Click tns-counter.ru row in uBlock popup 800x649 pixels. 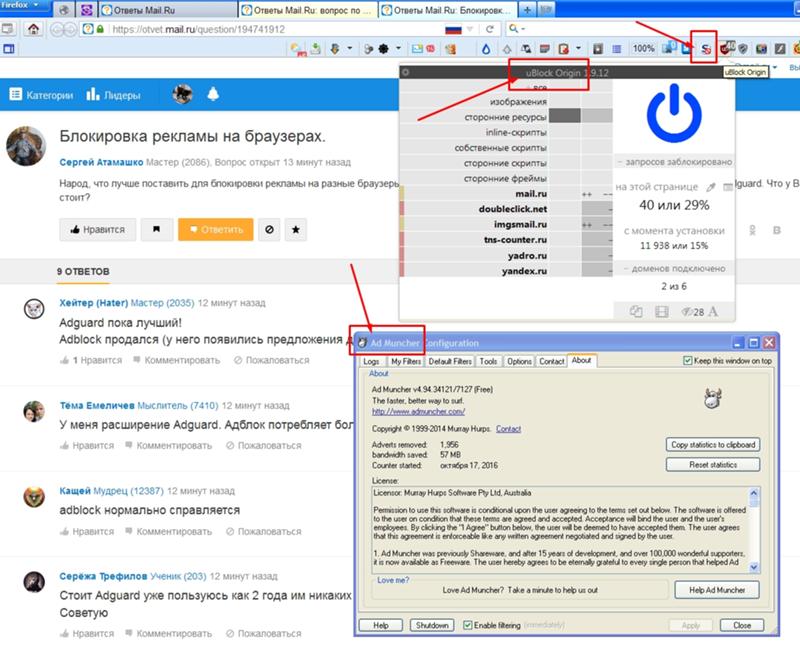coord(506,239)
